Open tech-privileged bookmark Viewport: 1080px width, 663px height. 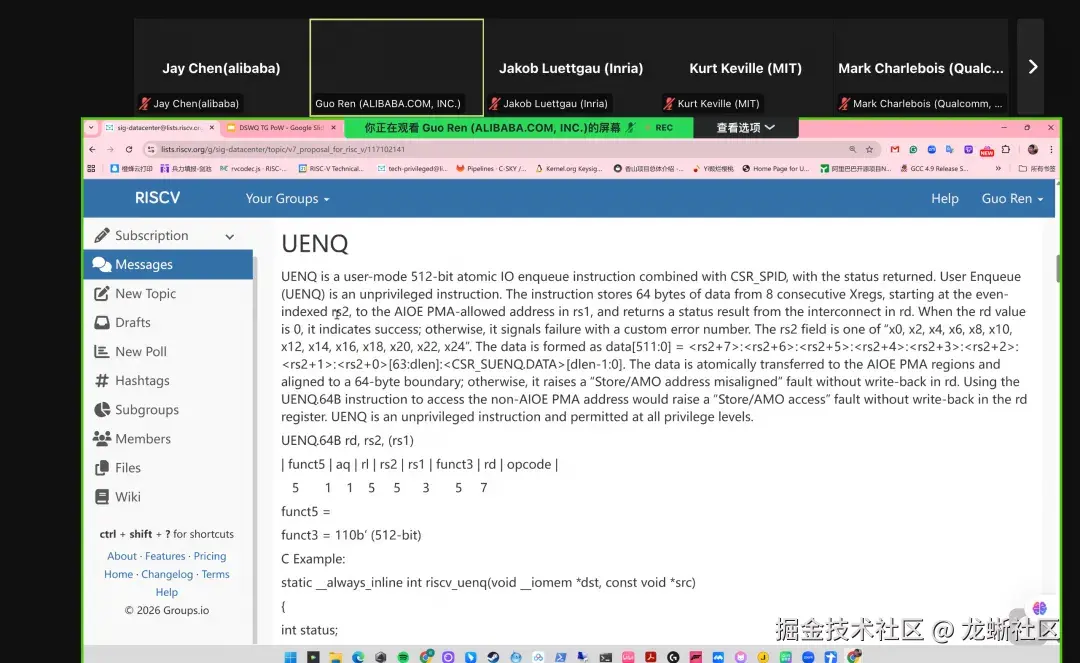[x=411, y=168]
